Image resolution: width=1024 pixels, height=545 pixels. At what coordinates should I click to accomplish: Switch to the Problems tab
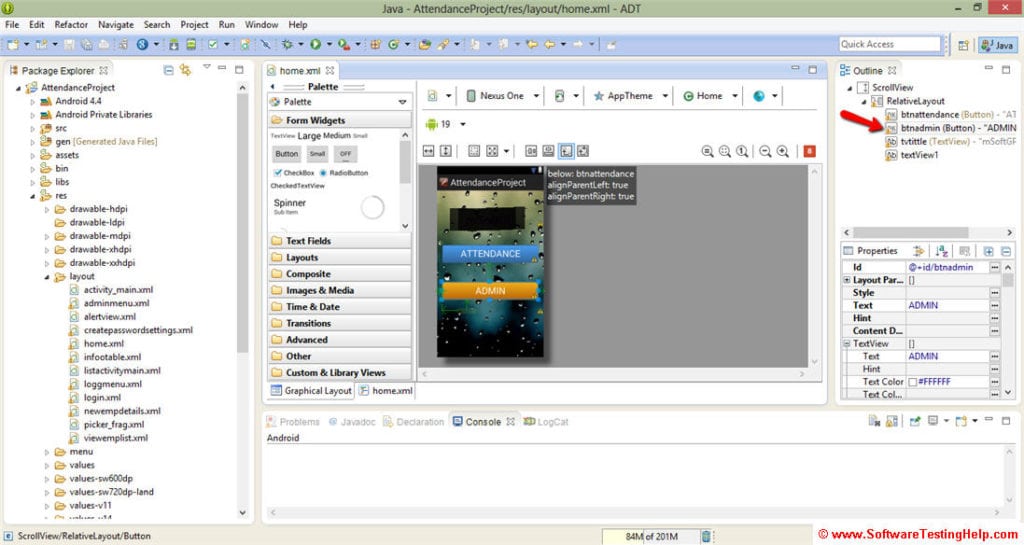[293, 422]
